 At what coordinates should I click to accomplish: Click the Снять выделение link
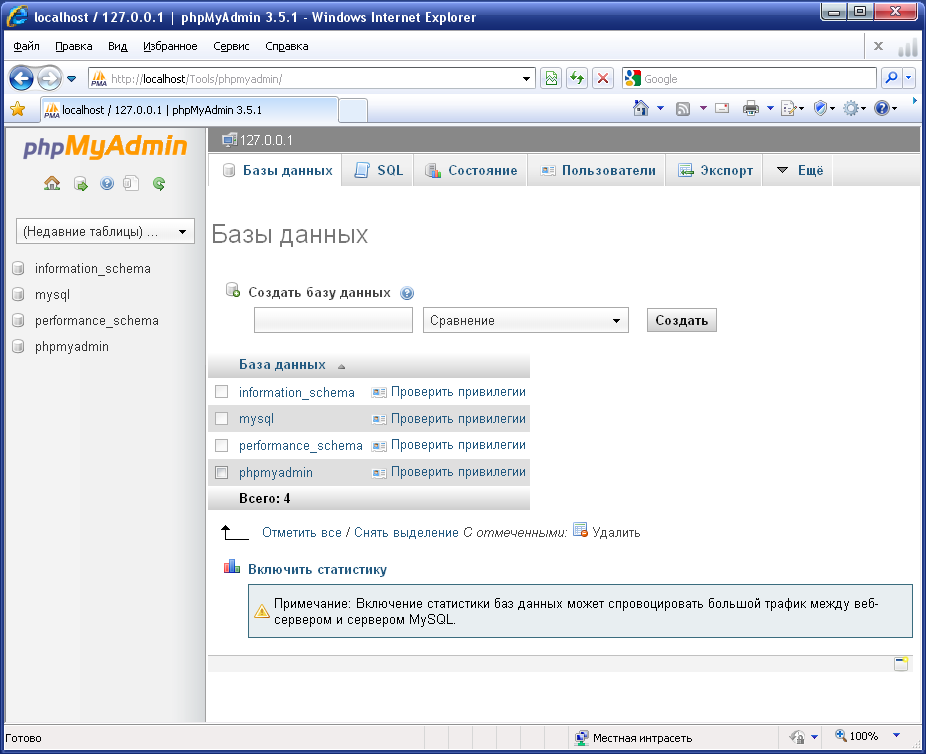point(406,533)
